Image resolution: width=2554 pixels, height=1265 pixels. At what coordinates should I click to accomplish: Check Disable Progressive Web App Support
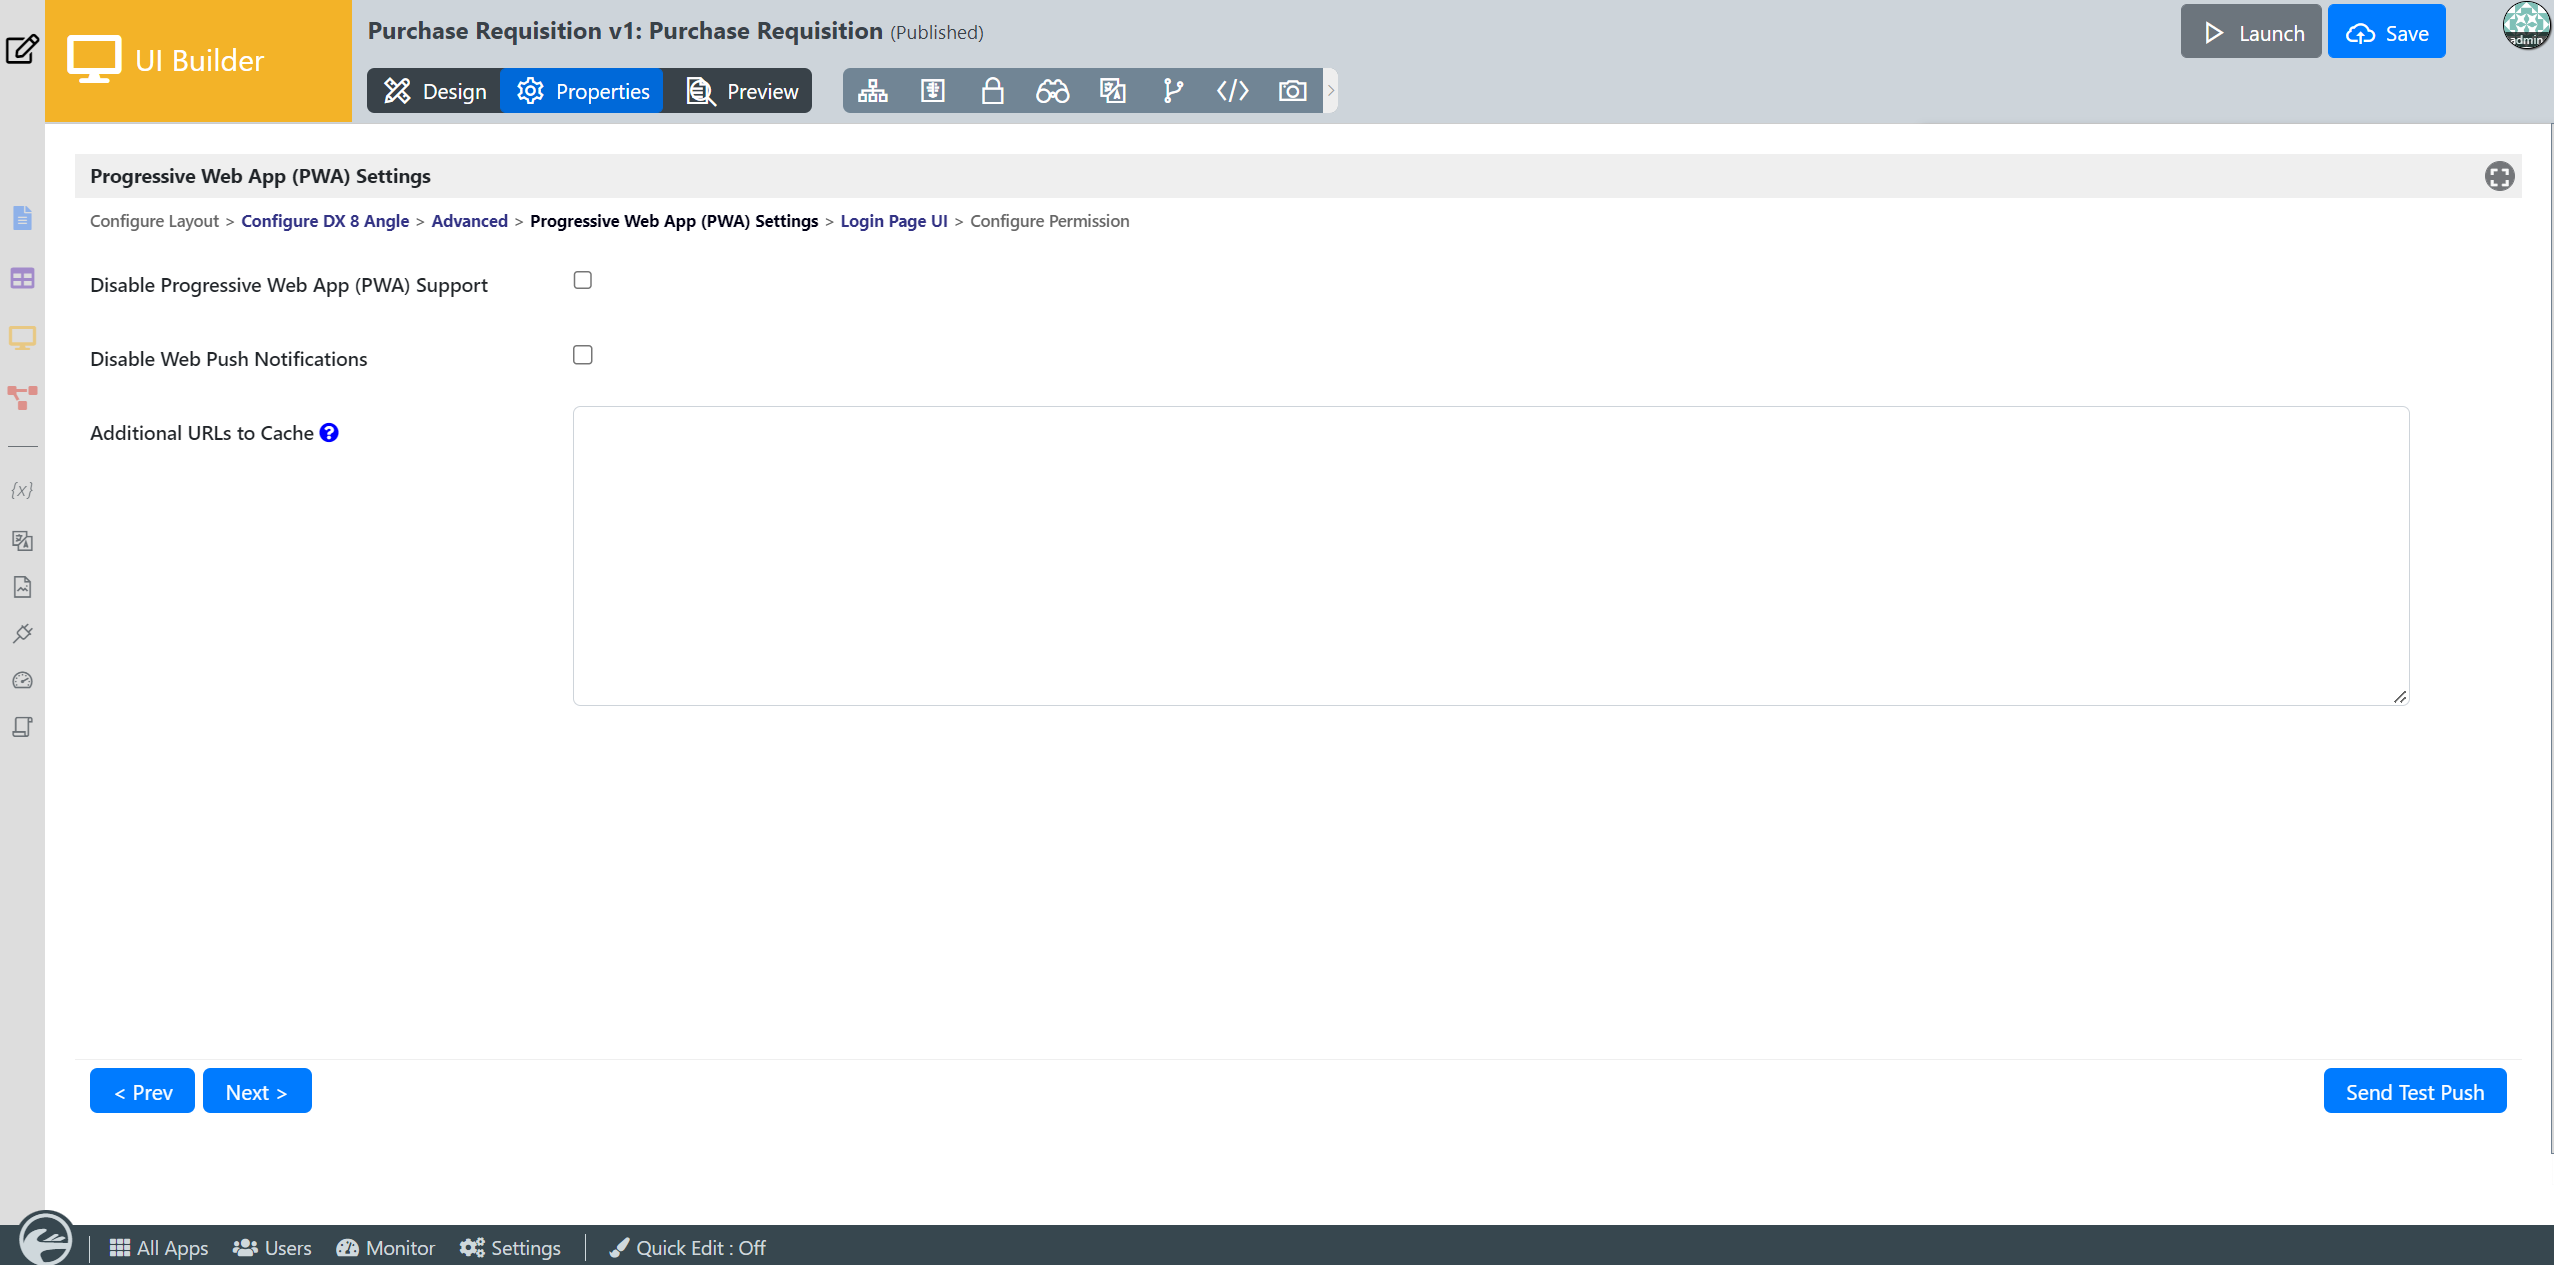[x=583, y=281]
